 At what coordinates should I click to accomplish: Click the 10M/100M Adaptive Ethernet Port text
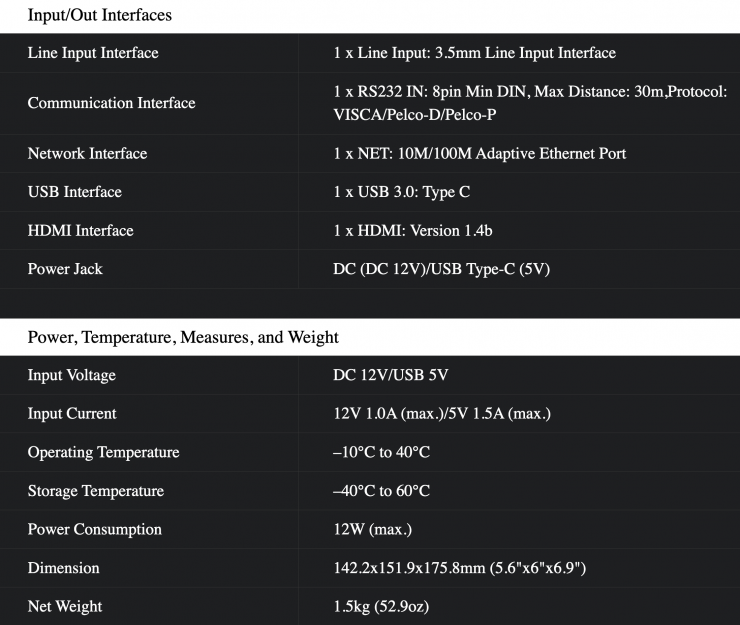coord(479,154)
